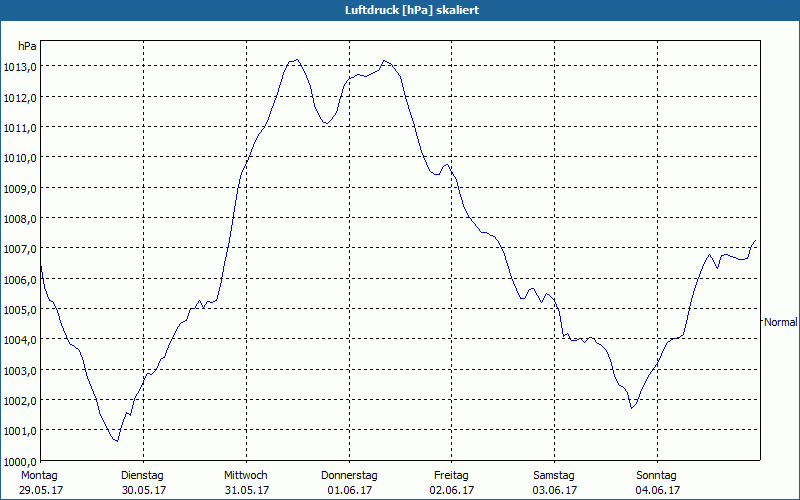Click the 1006,0 axis value
Screen dimensions: 800x500
click(x=19, y=280)
